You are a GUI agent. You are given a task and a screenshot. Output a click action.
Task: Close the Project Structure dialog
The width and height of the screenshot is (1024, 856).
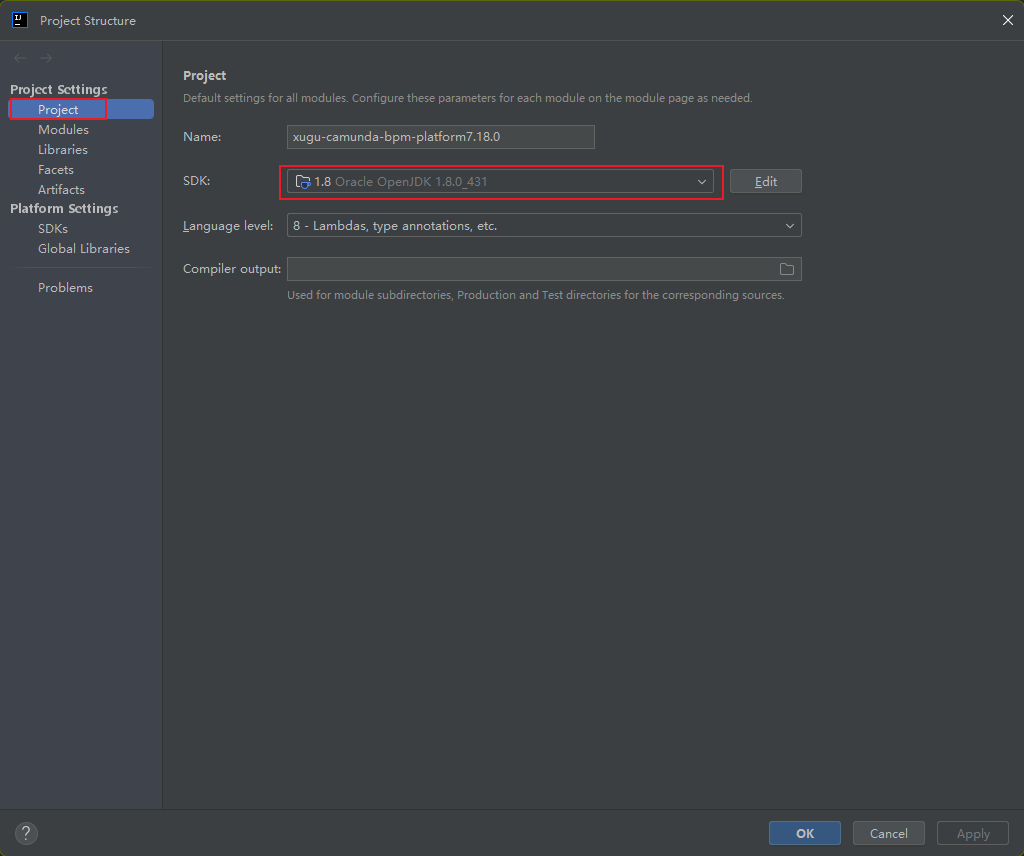pos(1007,20)
